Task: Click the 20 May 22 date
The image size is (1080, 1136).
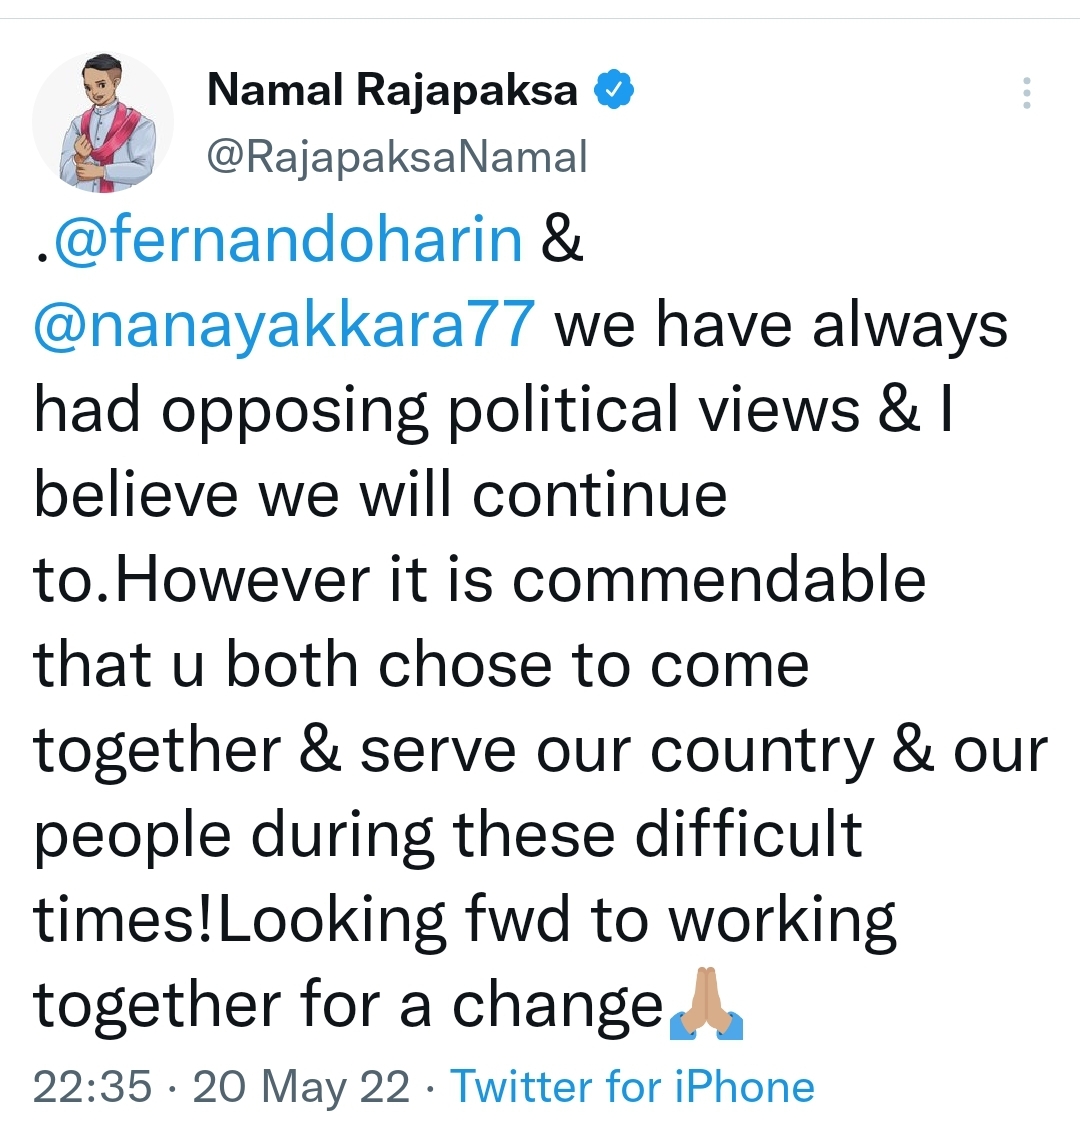Action: point(301,1087)
